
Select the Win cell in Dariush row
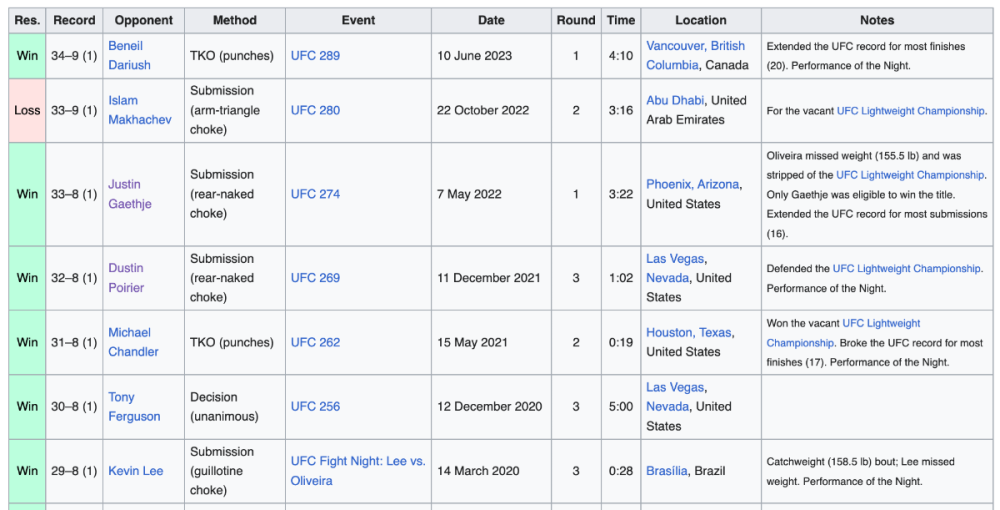(27, 55)
